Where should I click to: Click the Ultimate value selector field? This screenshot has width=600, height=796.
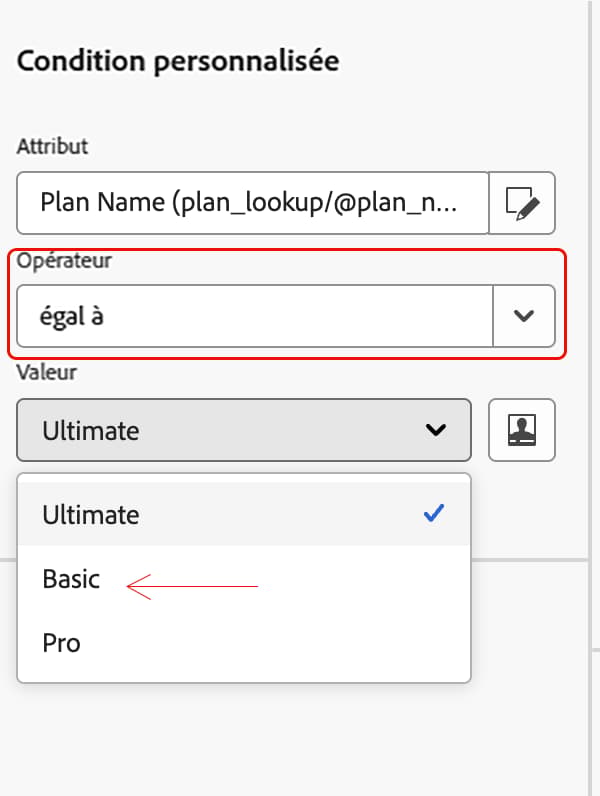click(244, 430)
